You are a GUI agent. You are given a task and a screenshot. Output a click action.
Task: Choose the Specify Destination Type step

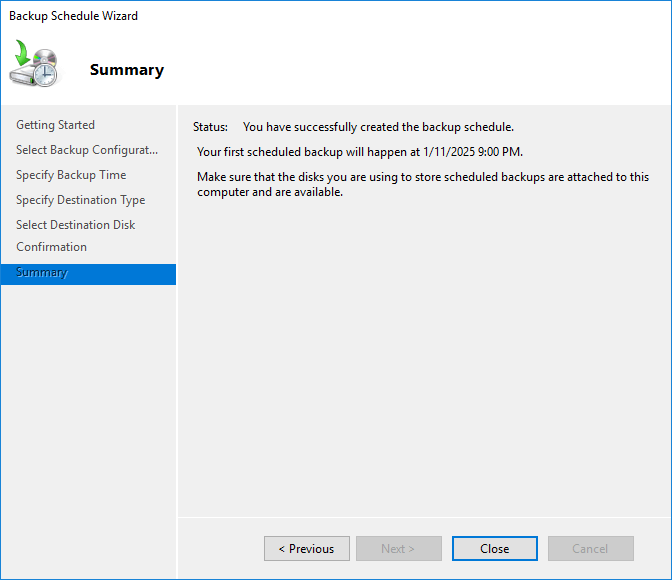[x=81, y=200]
